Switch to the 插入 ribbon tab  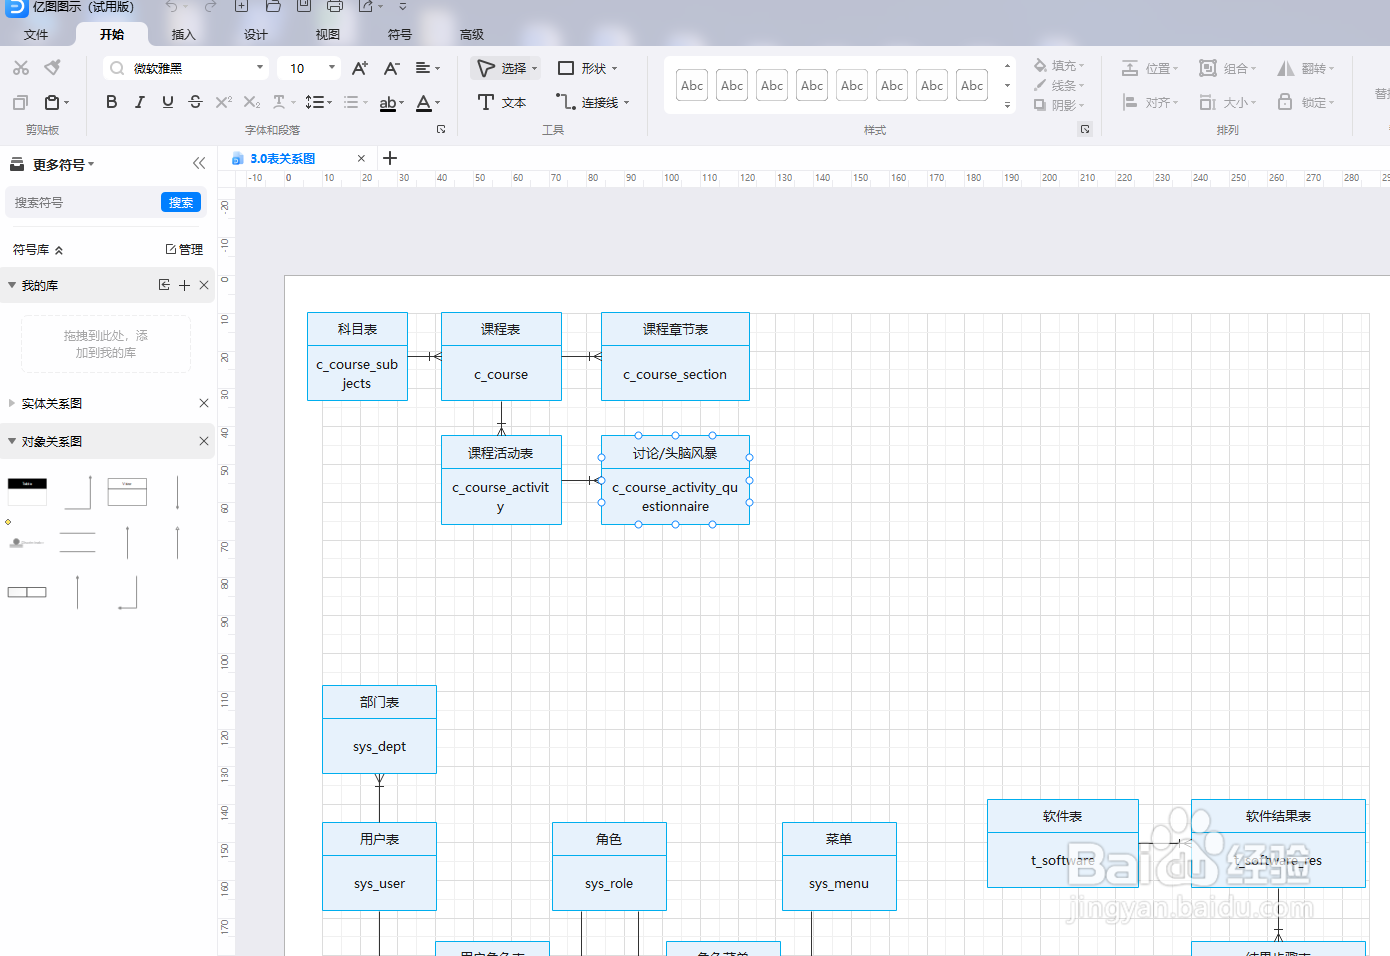[184, 34]
